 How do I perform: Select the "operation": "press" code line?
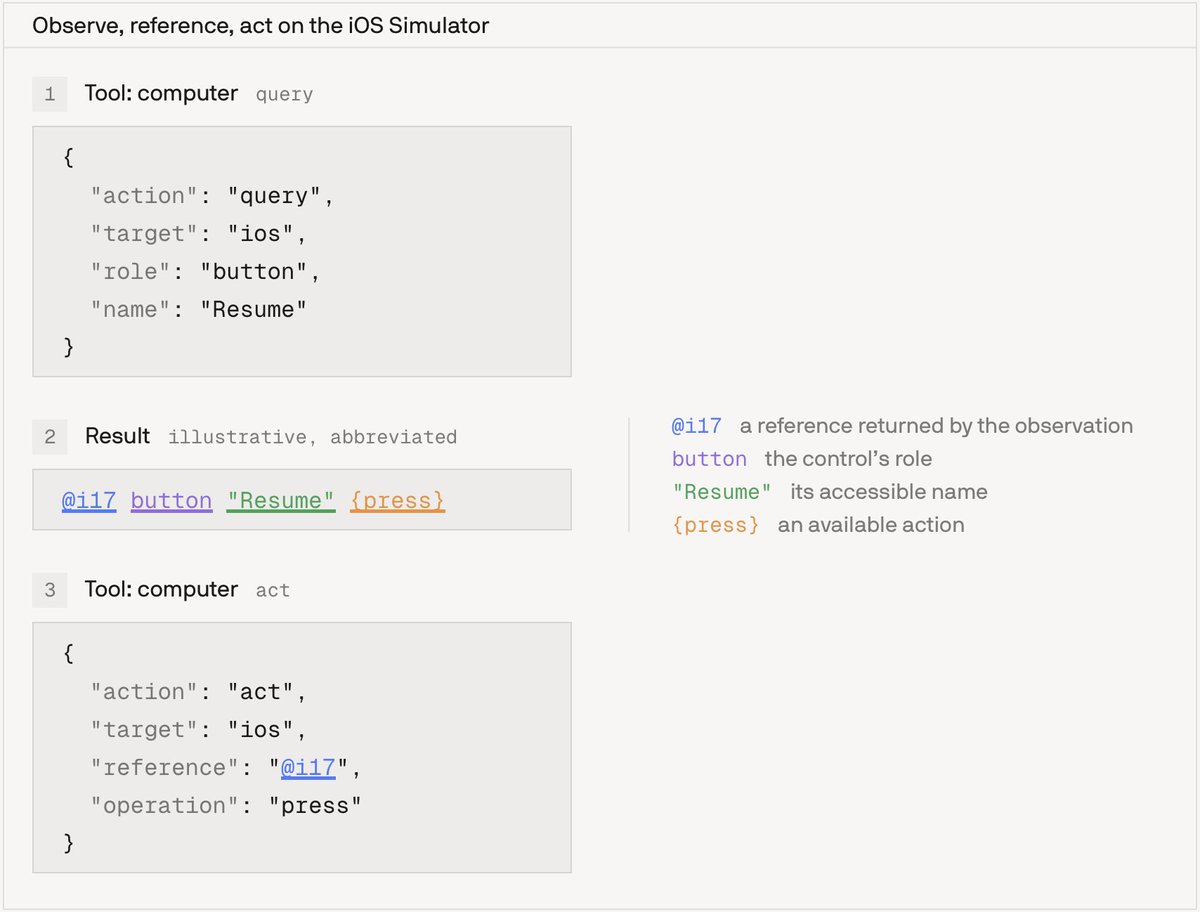(x=225, y=806)
